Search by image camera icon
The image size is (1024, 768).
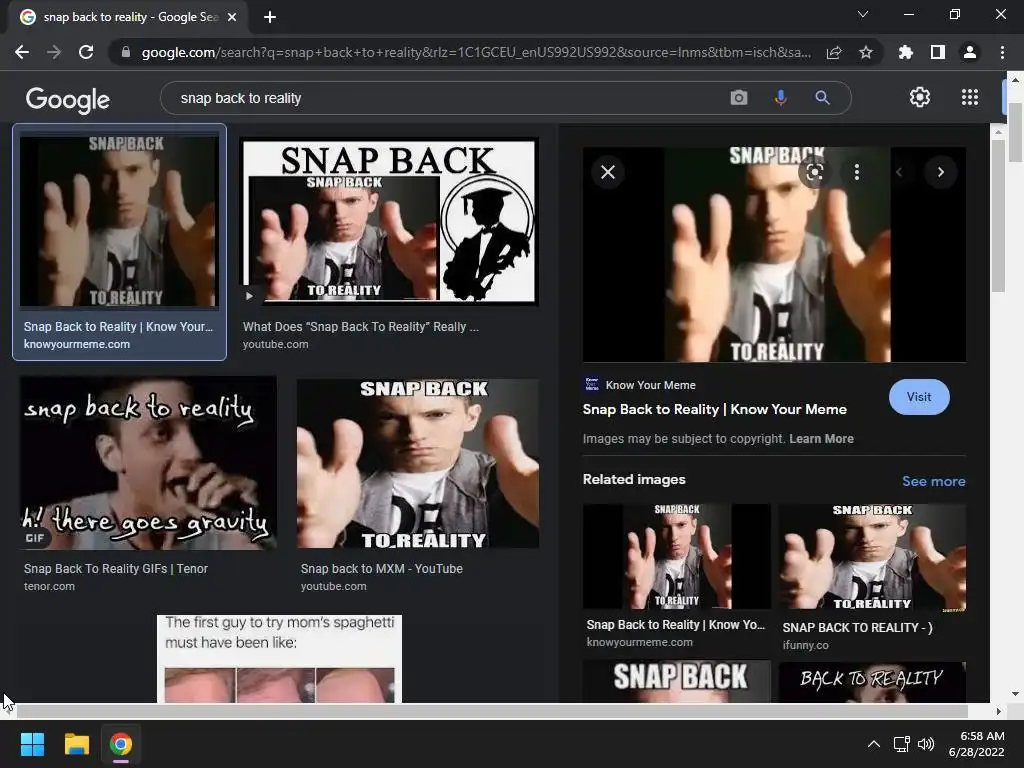(x=739, y=98)
